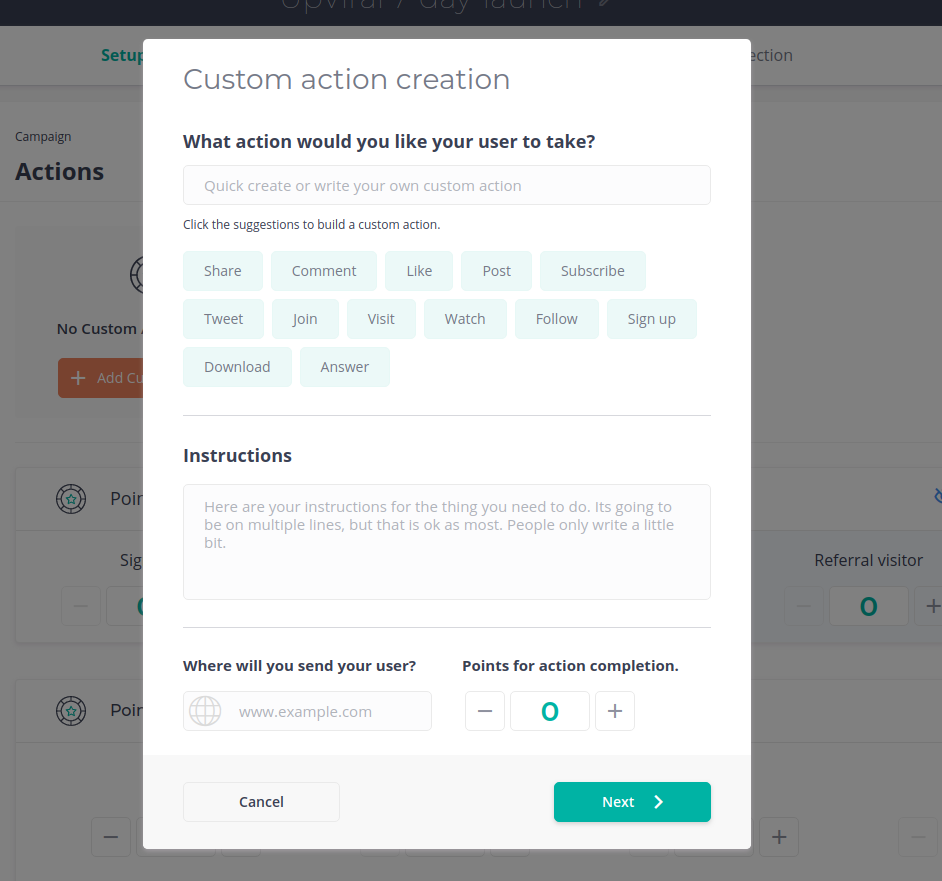Click the blue edit icon on the Points row
The width and height of the screenshot is (942, 881).
[936, 495]
